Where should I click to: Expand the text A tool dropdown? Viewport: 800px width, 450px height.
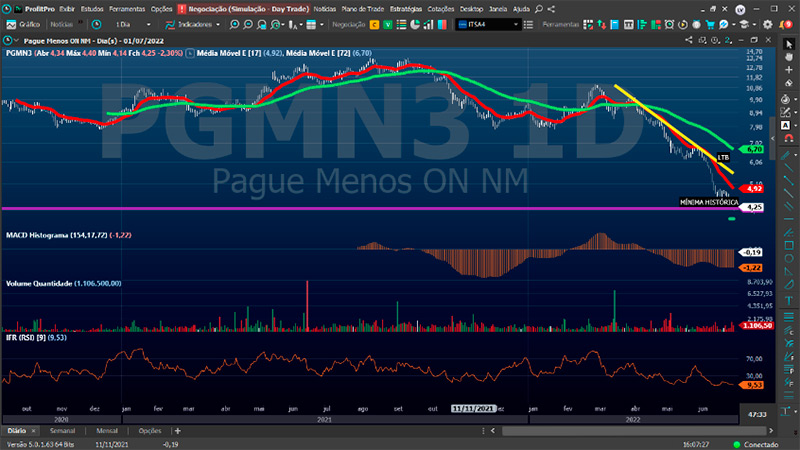(x=795, y=126)
